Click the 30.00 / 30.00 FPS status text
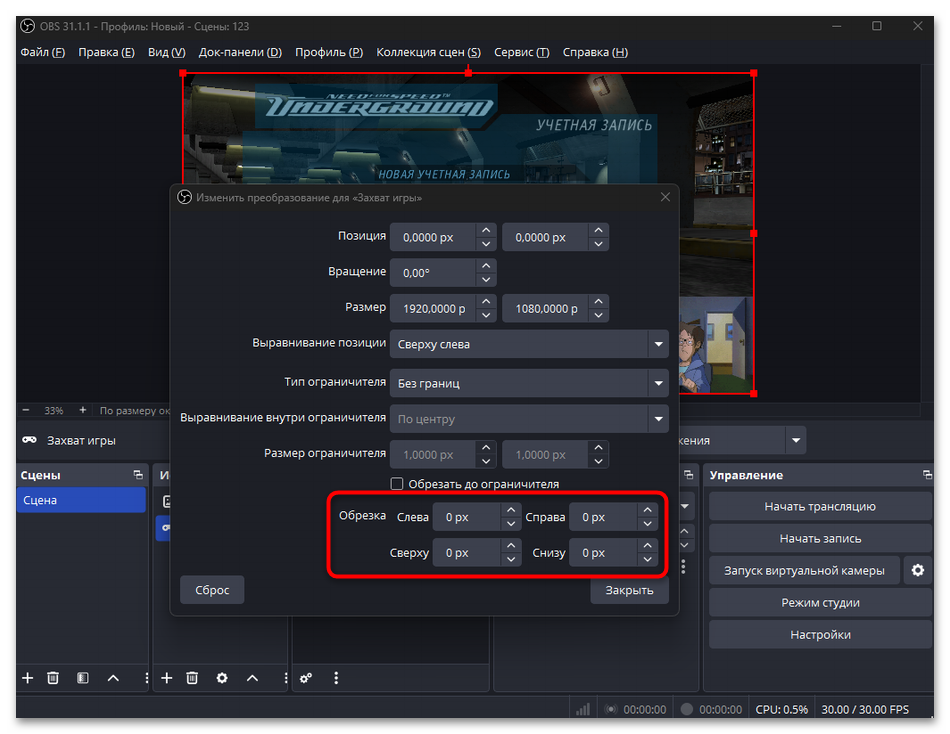The width and height of the screenshot is (950, 734). 865,709
